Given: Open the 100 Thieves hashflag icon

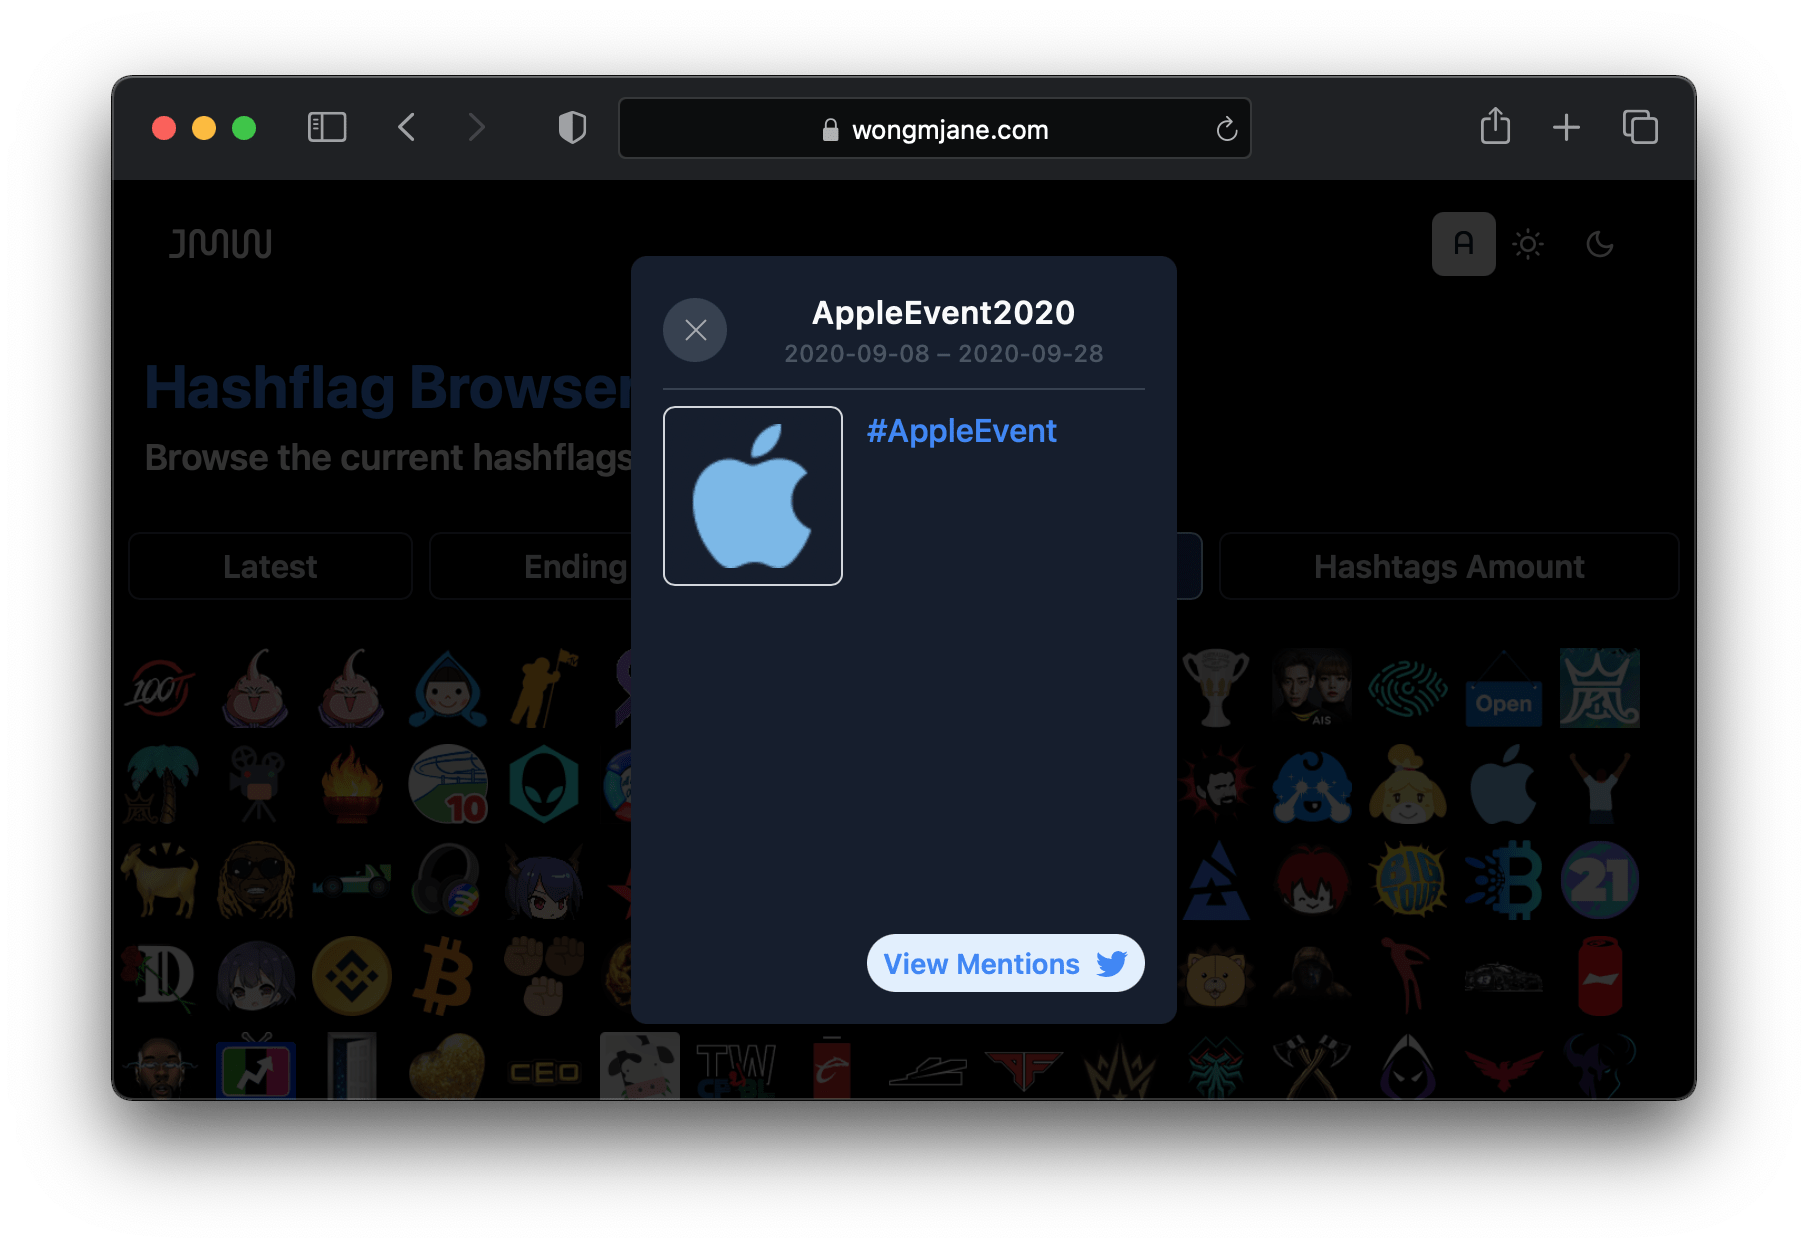Looking at the screenshot, I should 159,688.
